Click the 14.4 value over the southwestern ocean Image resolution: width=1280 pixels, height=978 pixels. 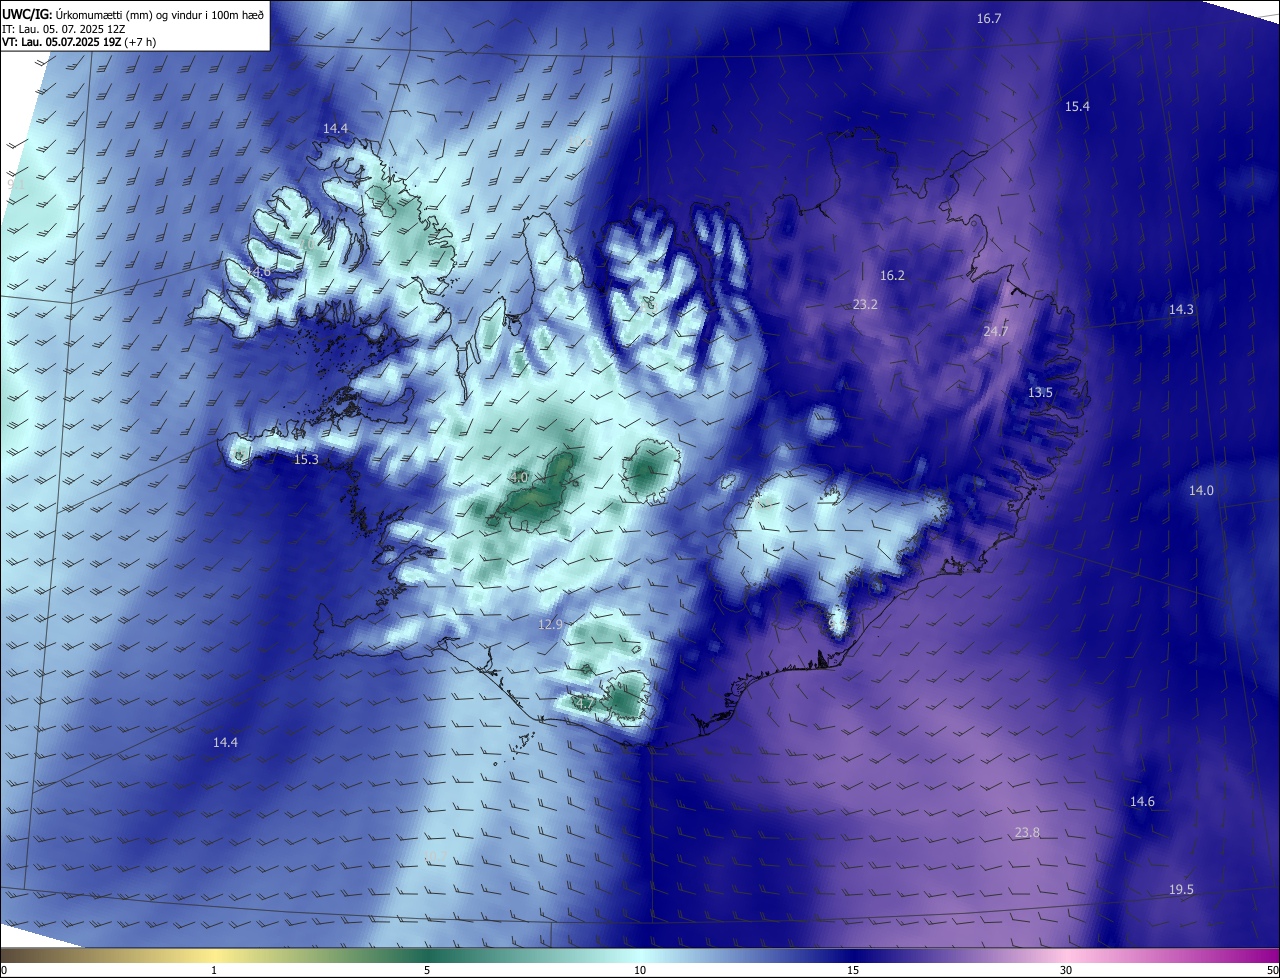point(226,742)
